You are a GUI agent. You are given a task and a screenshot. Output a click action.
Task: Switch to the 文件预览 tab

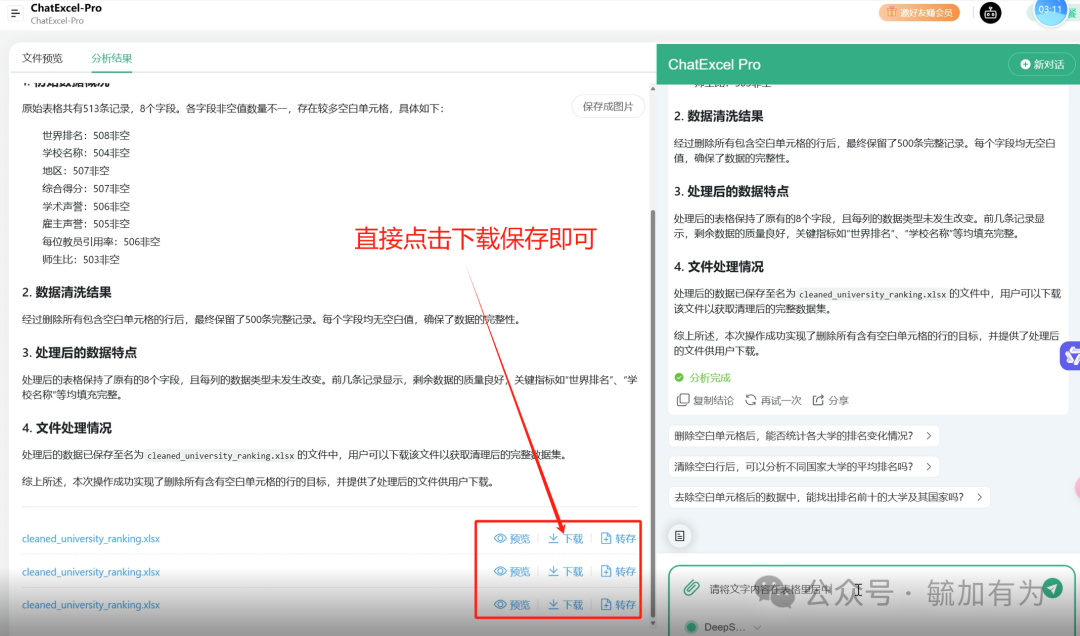(42, 58)
